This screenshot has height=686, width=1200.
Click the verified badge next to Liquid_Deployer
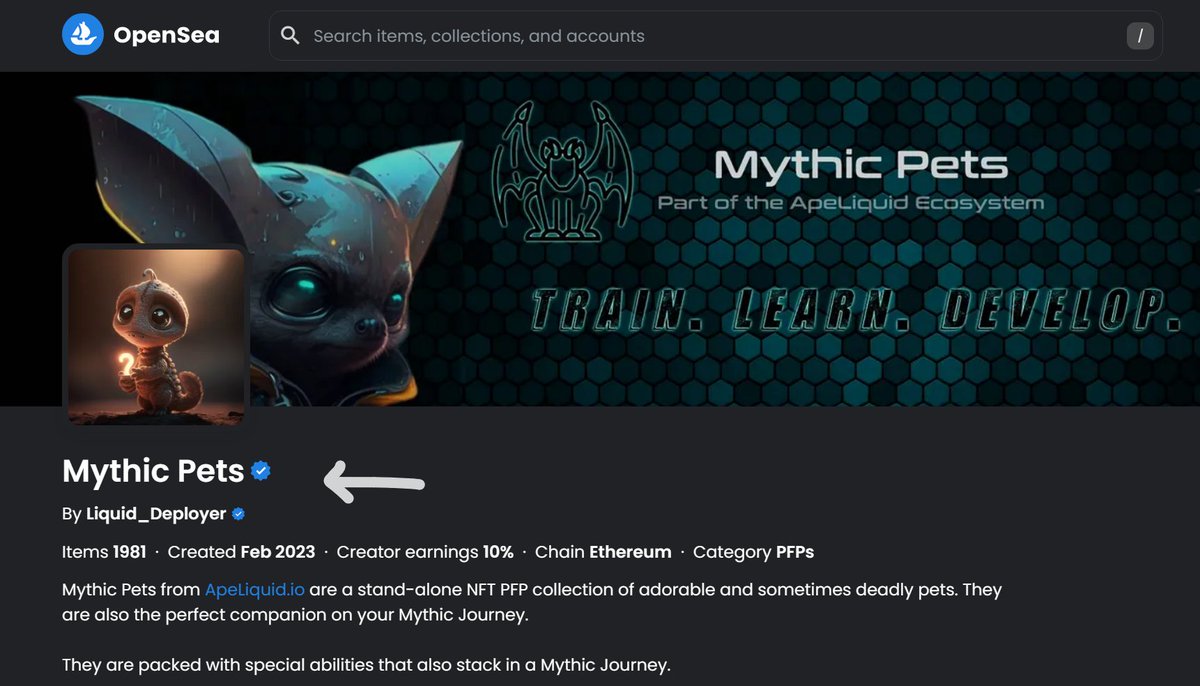pyautogui.click(x=238, y=514)
